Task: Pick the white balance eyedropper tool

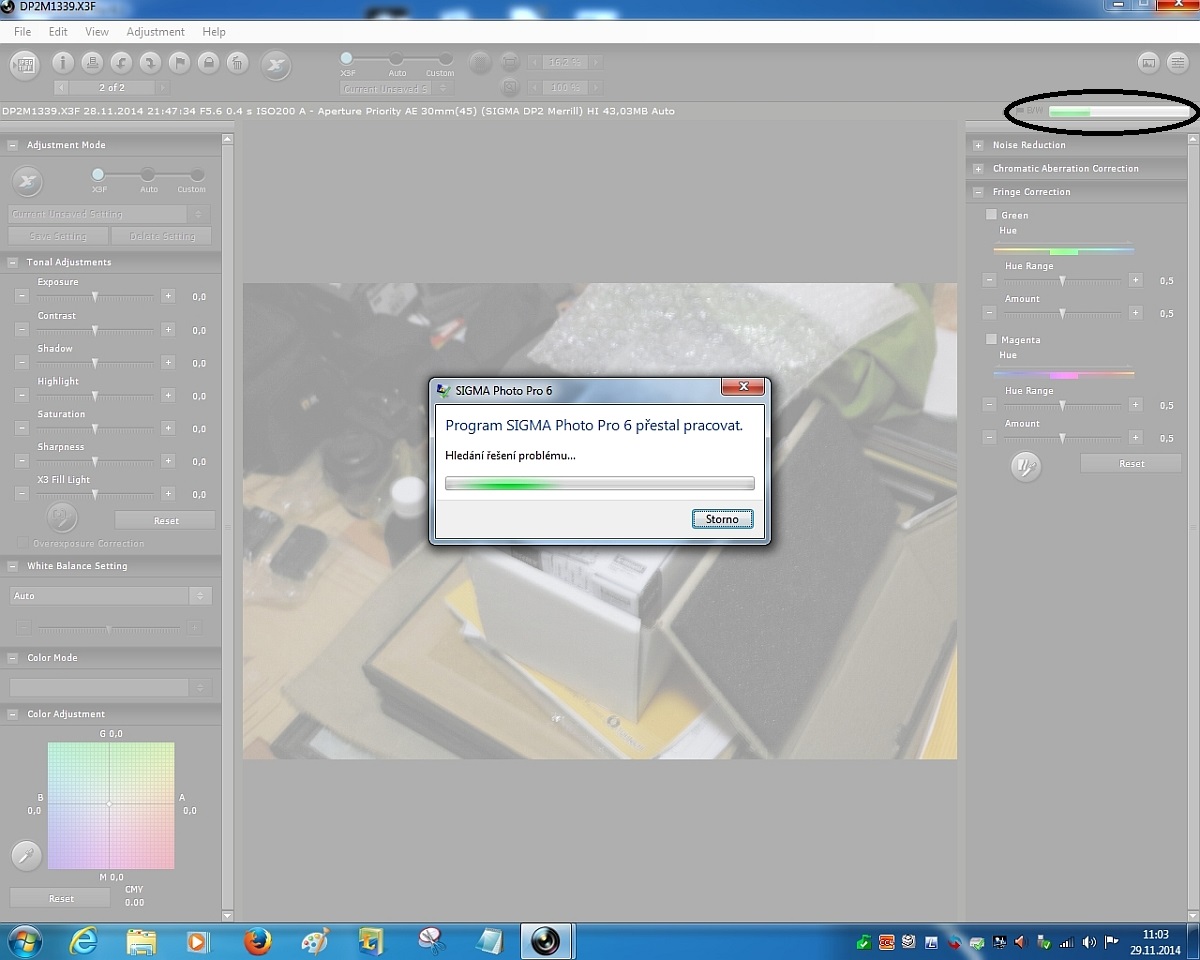Action: click(x=25, y=855)
